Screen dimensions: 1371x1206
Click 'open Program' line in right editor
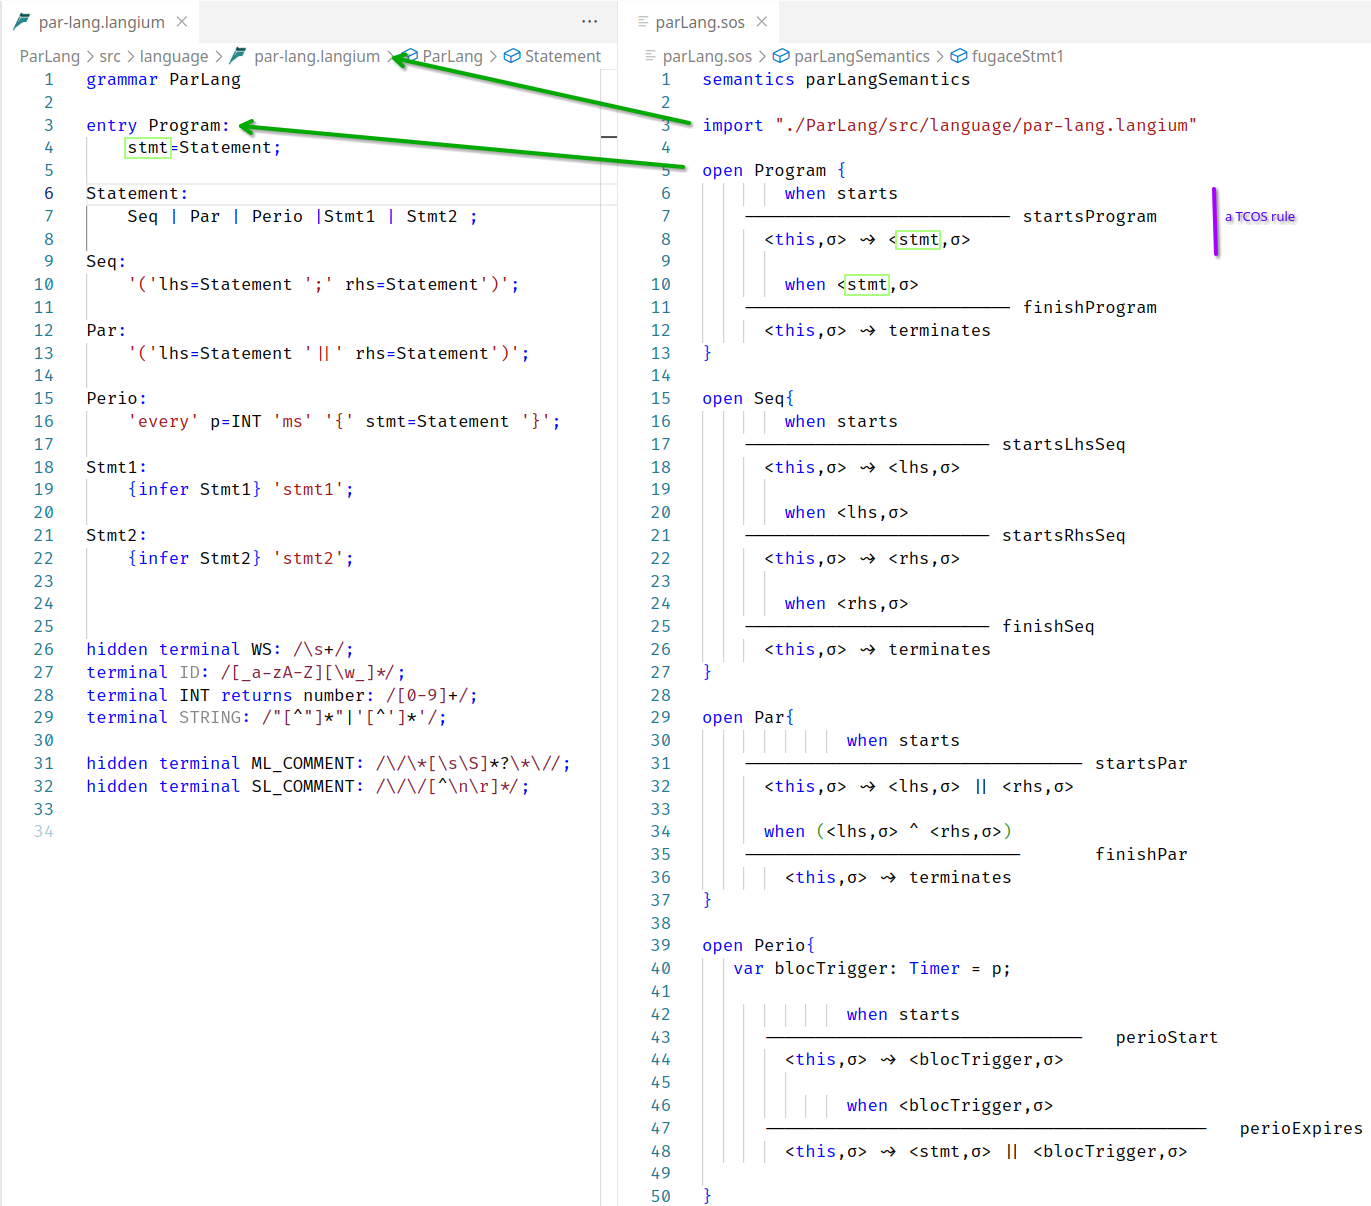click(774, 171)
